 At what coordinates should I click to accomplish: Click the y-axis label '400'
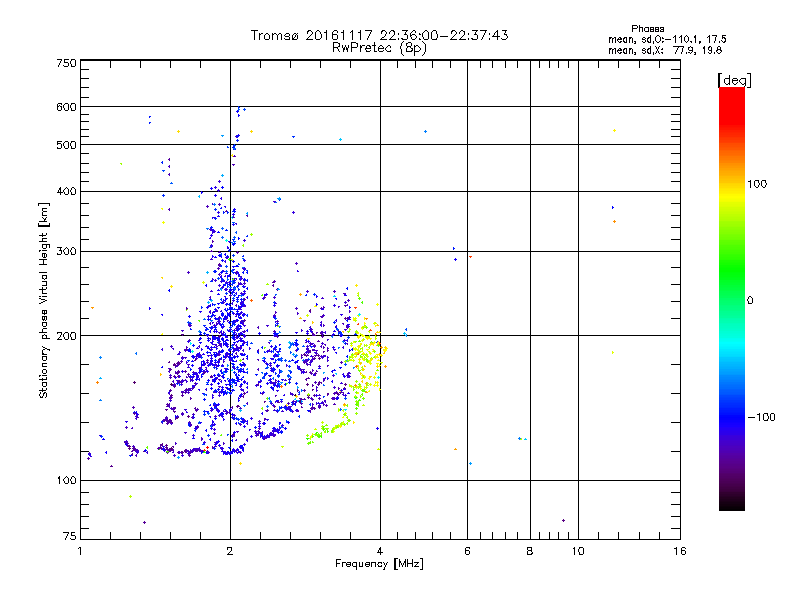tap(66, 191)
